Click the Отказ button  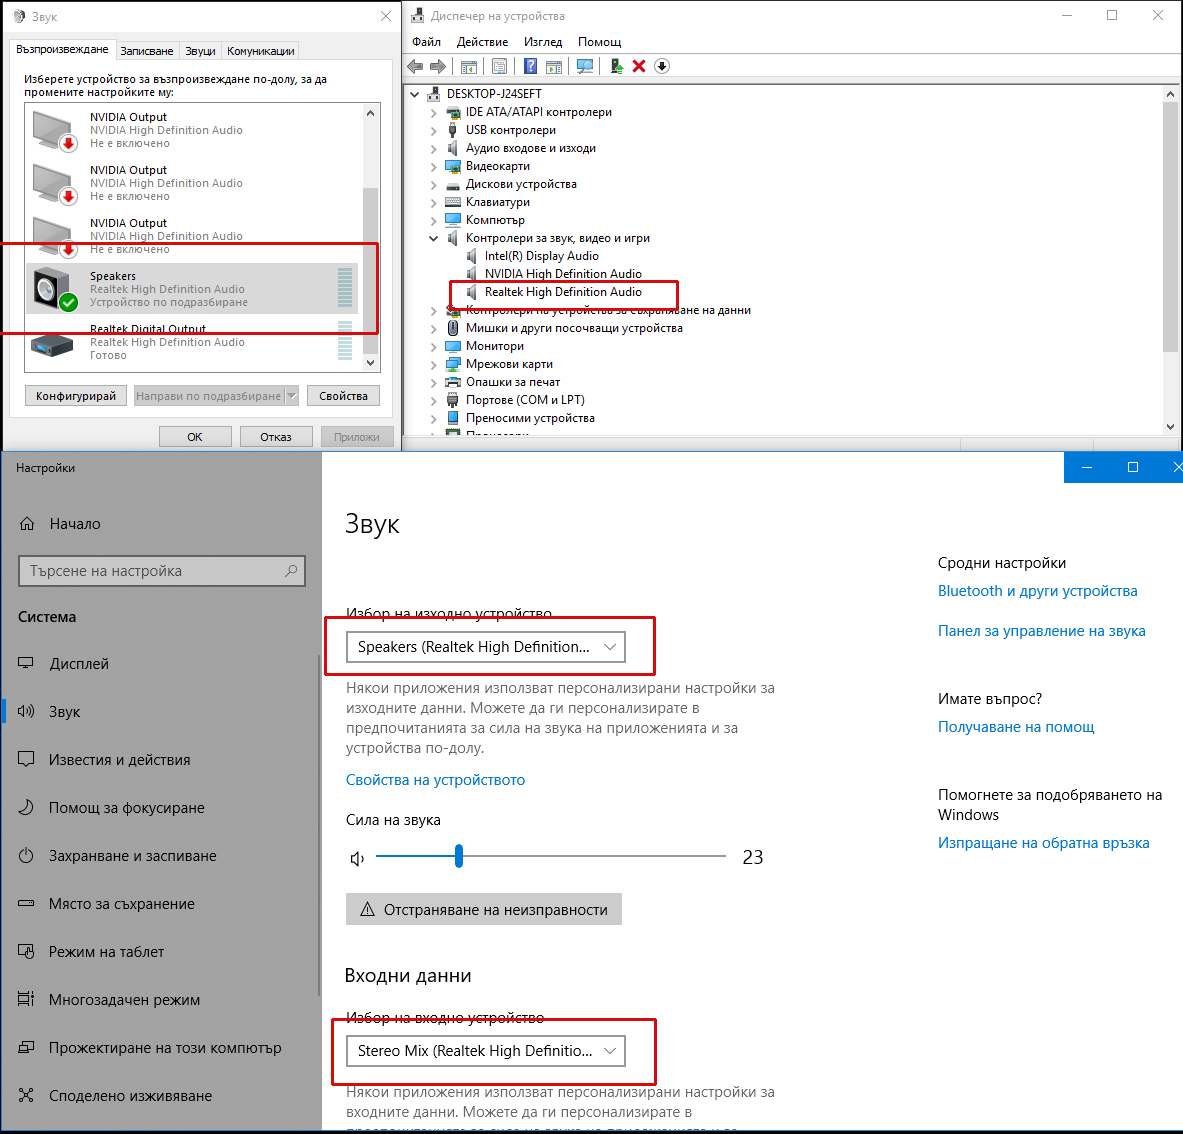(276, 437)
